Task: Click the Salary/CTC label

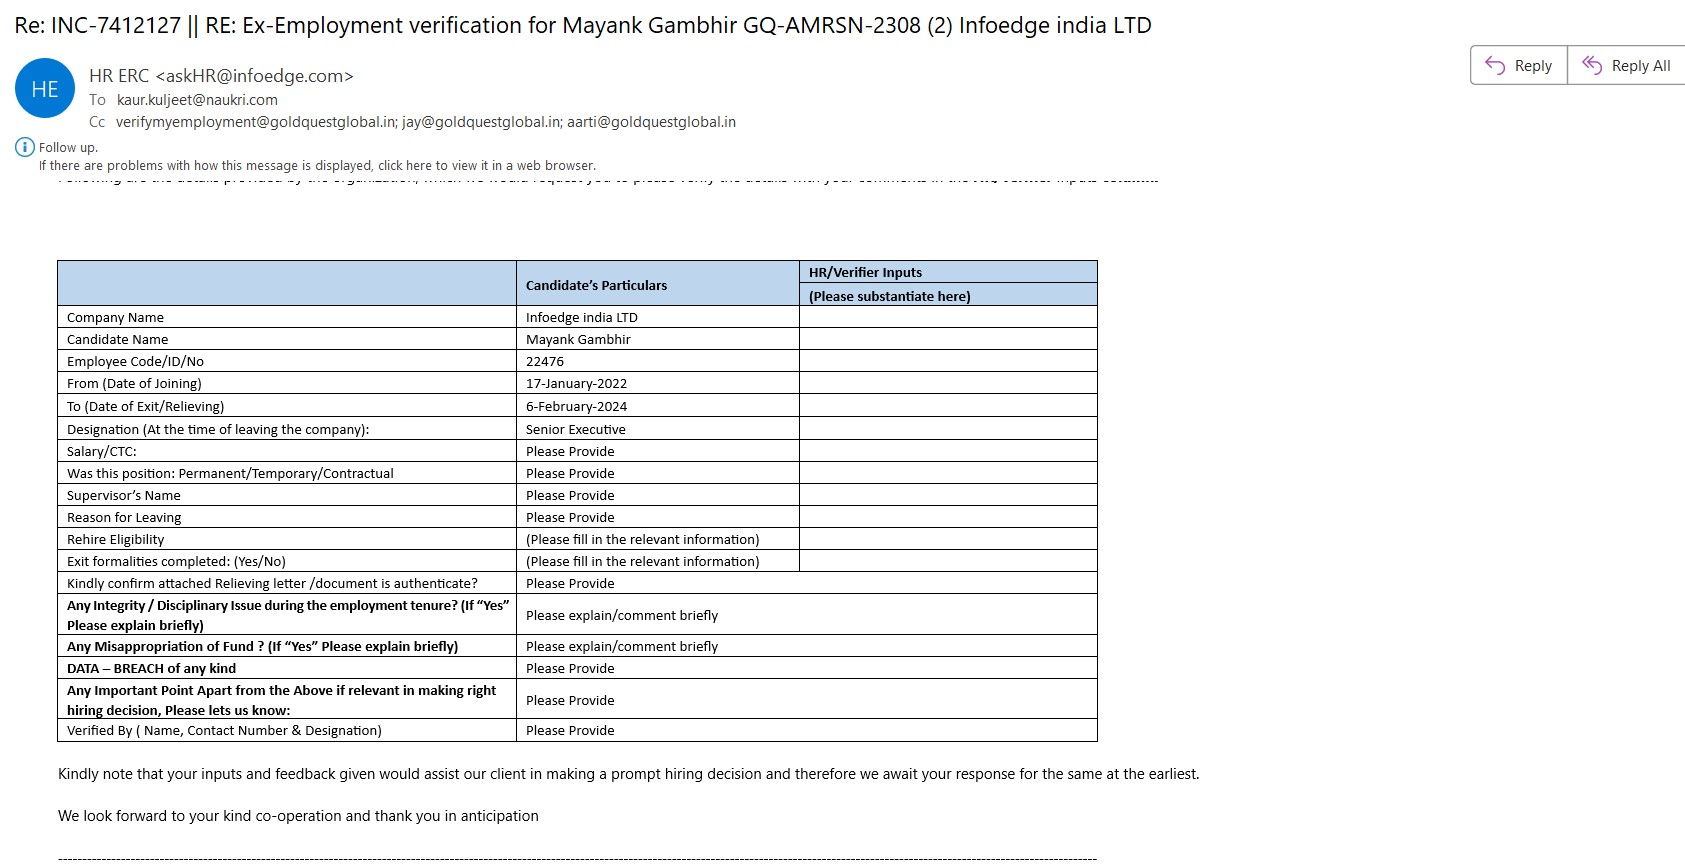Action: [101, 451]
